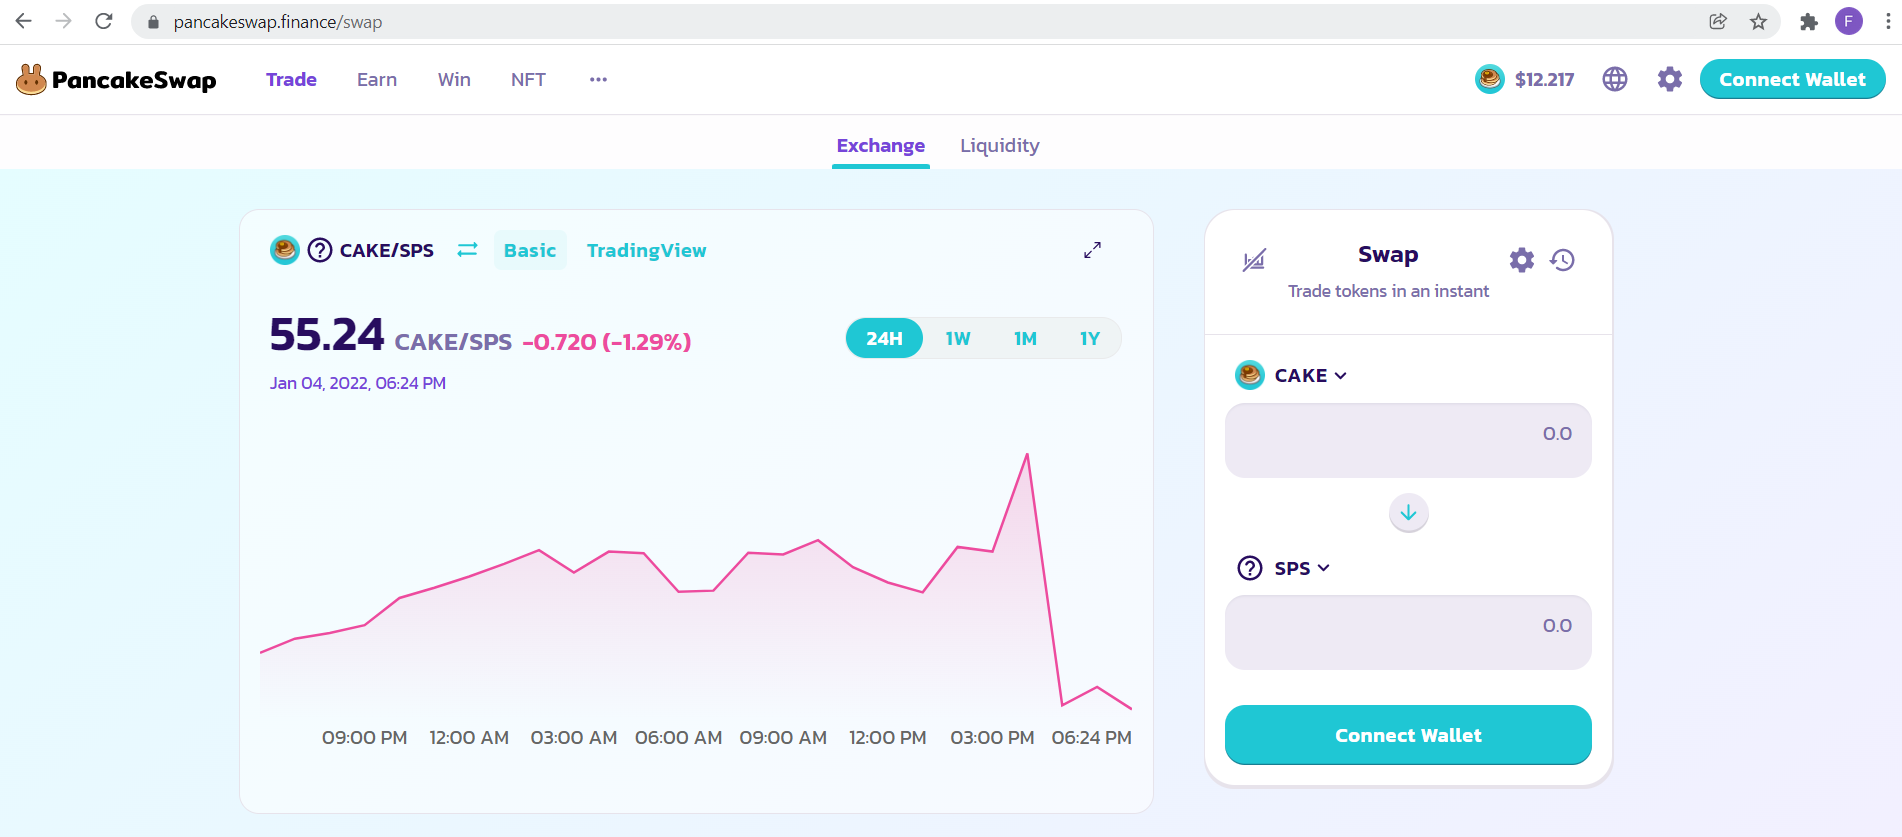Hide the chart using the Swap panel chart icon

[1254, 260]
